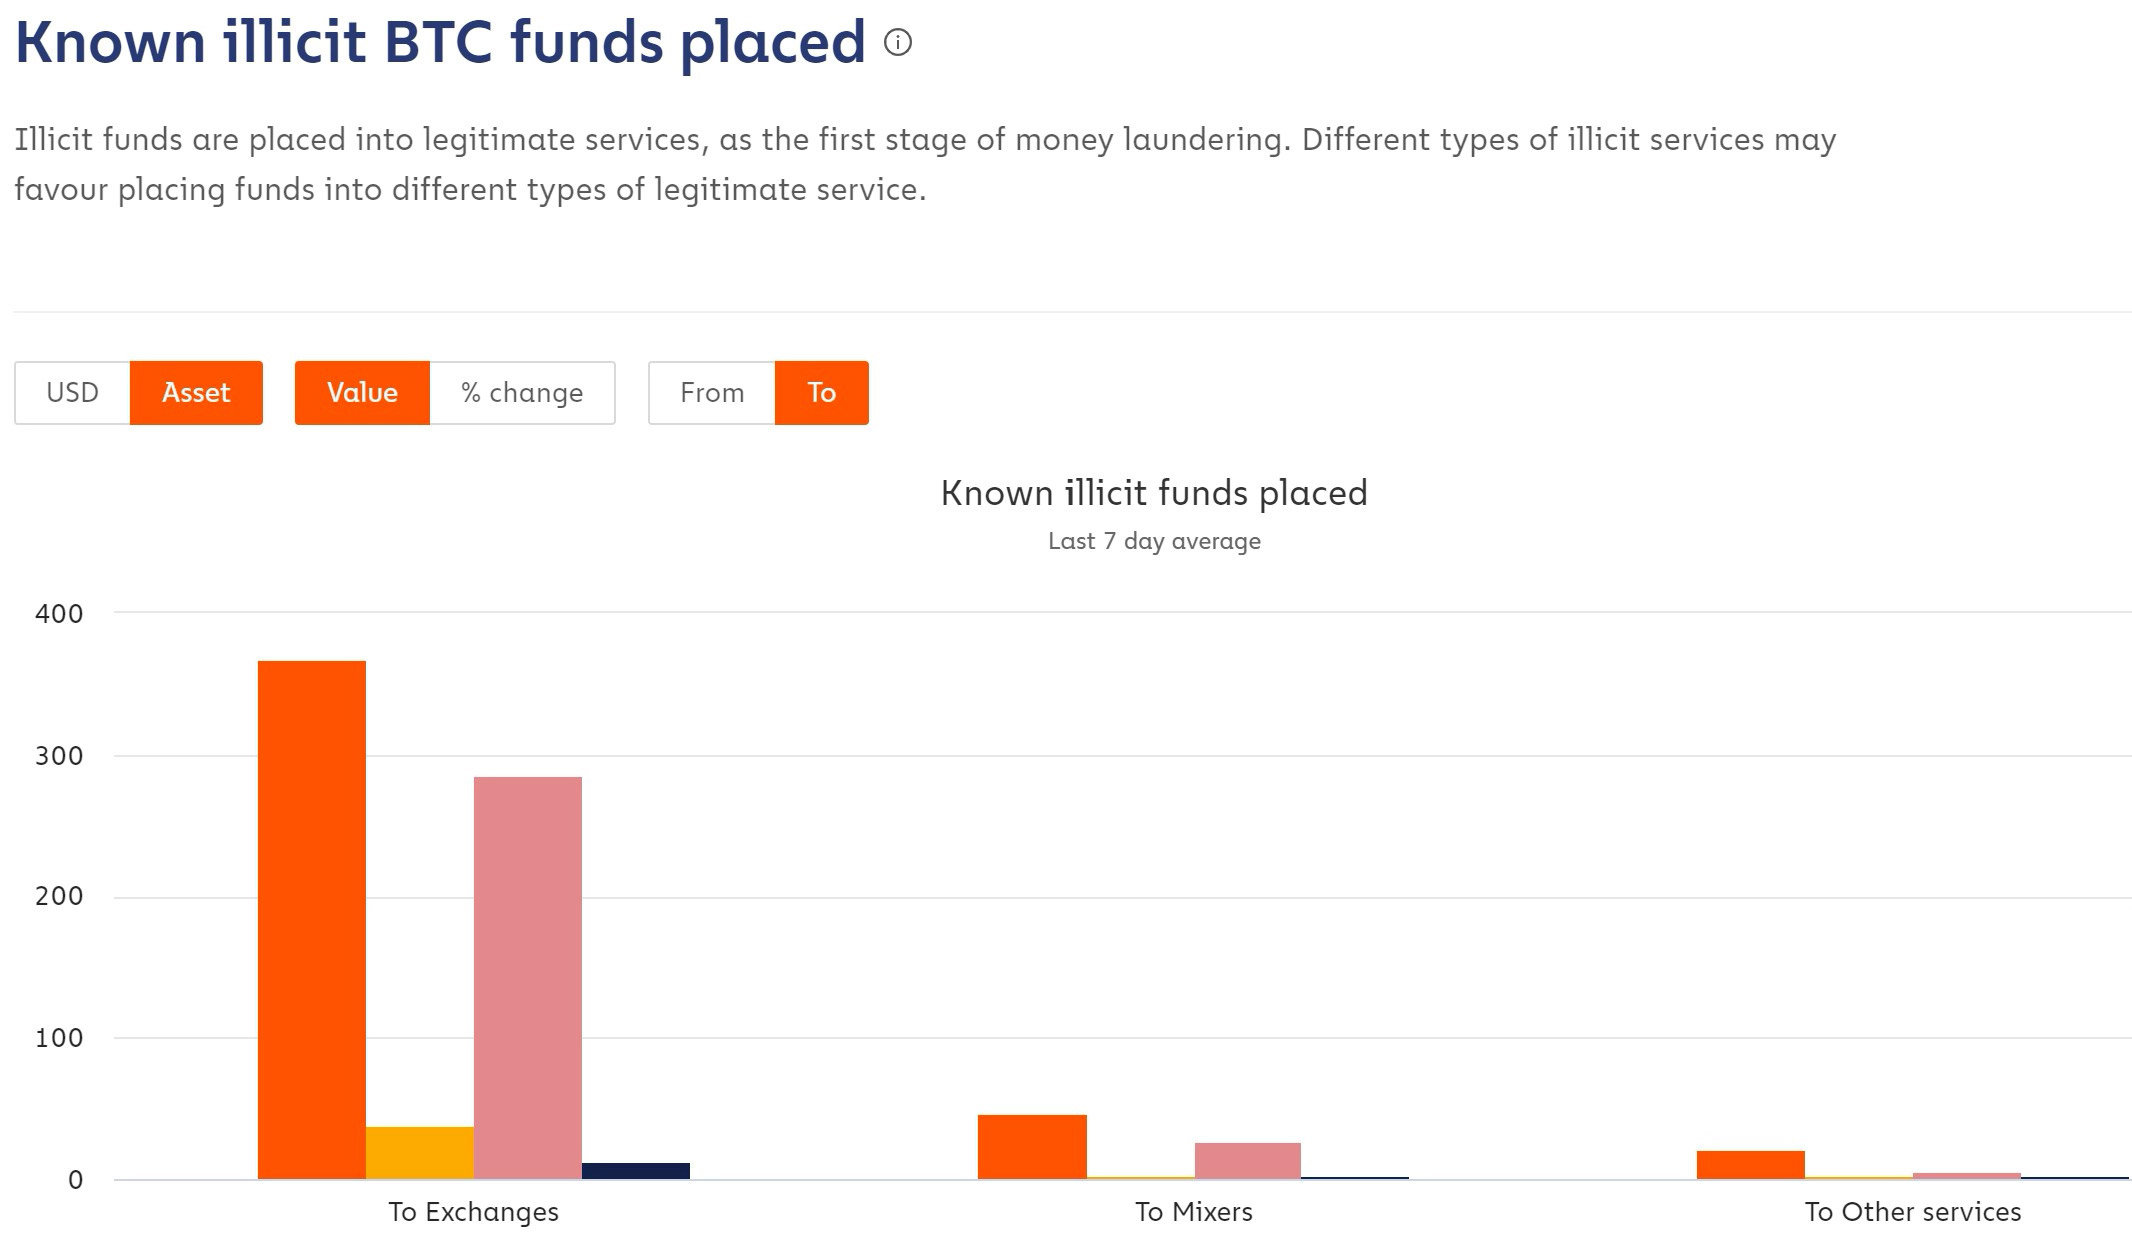The height and width of the screenshot is (1250, 2132).
Task: Click the Last 7 day average subtitle
Action: click(1154, 541)
